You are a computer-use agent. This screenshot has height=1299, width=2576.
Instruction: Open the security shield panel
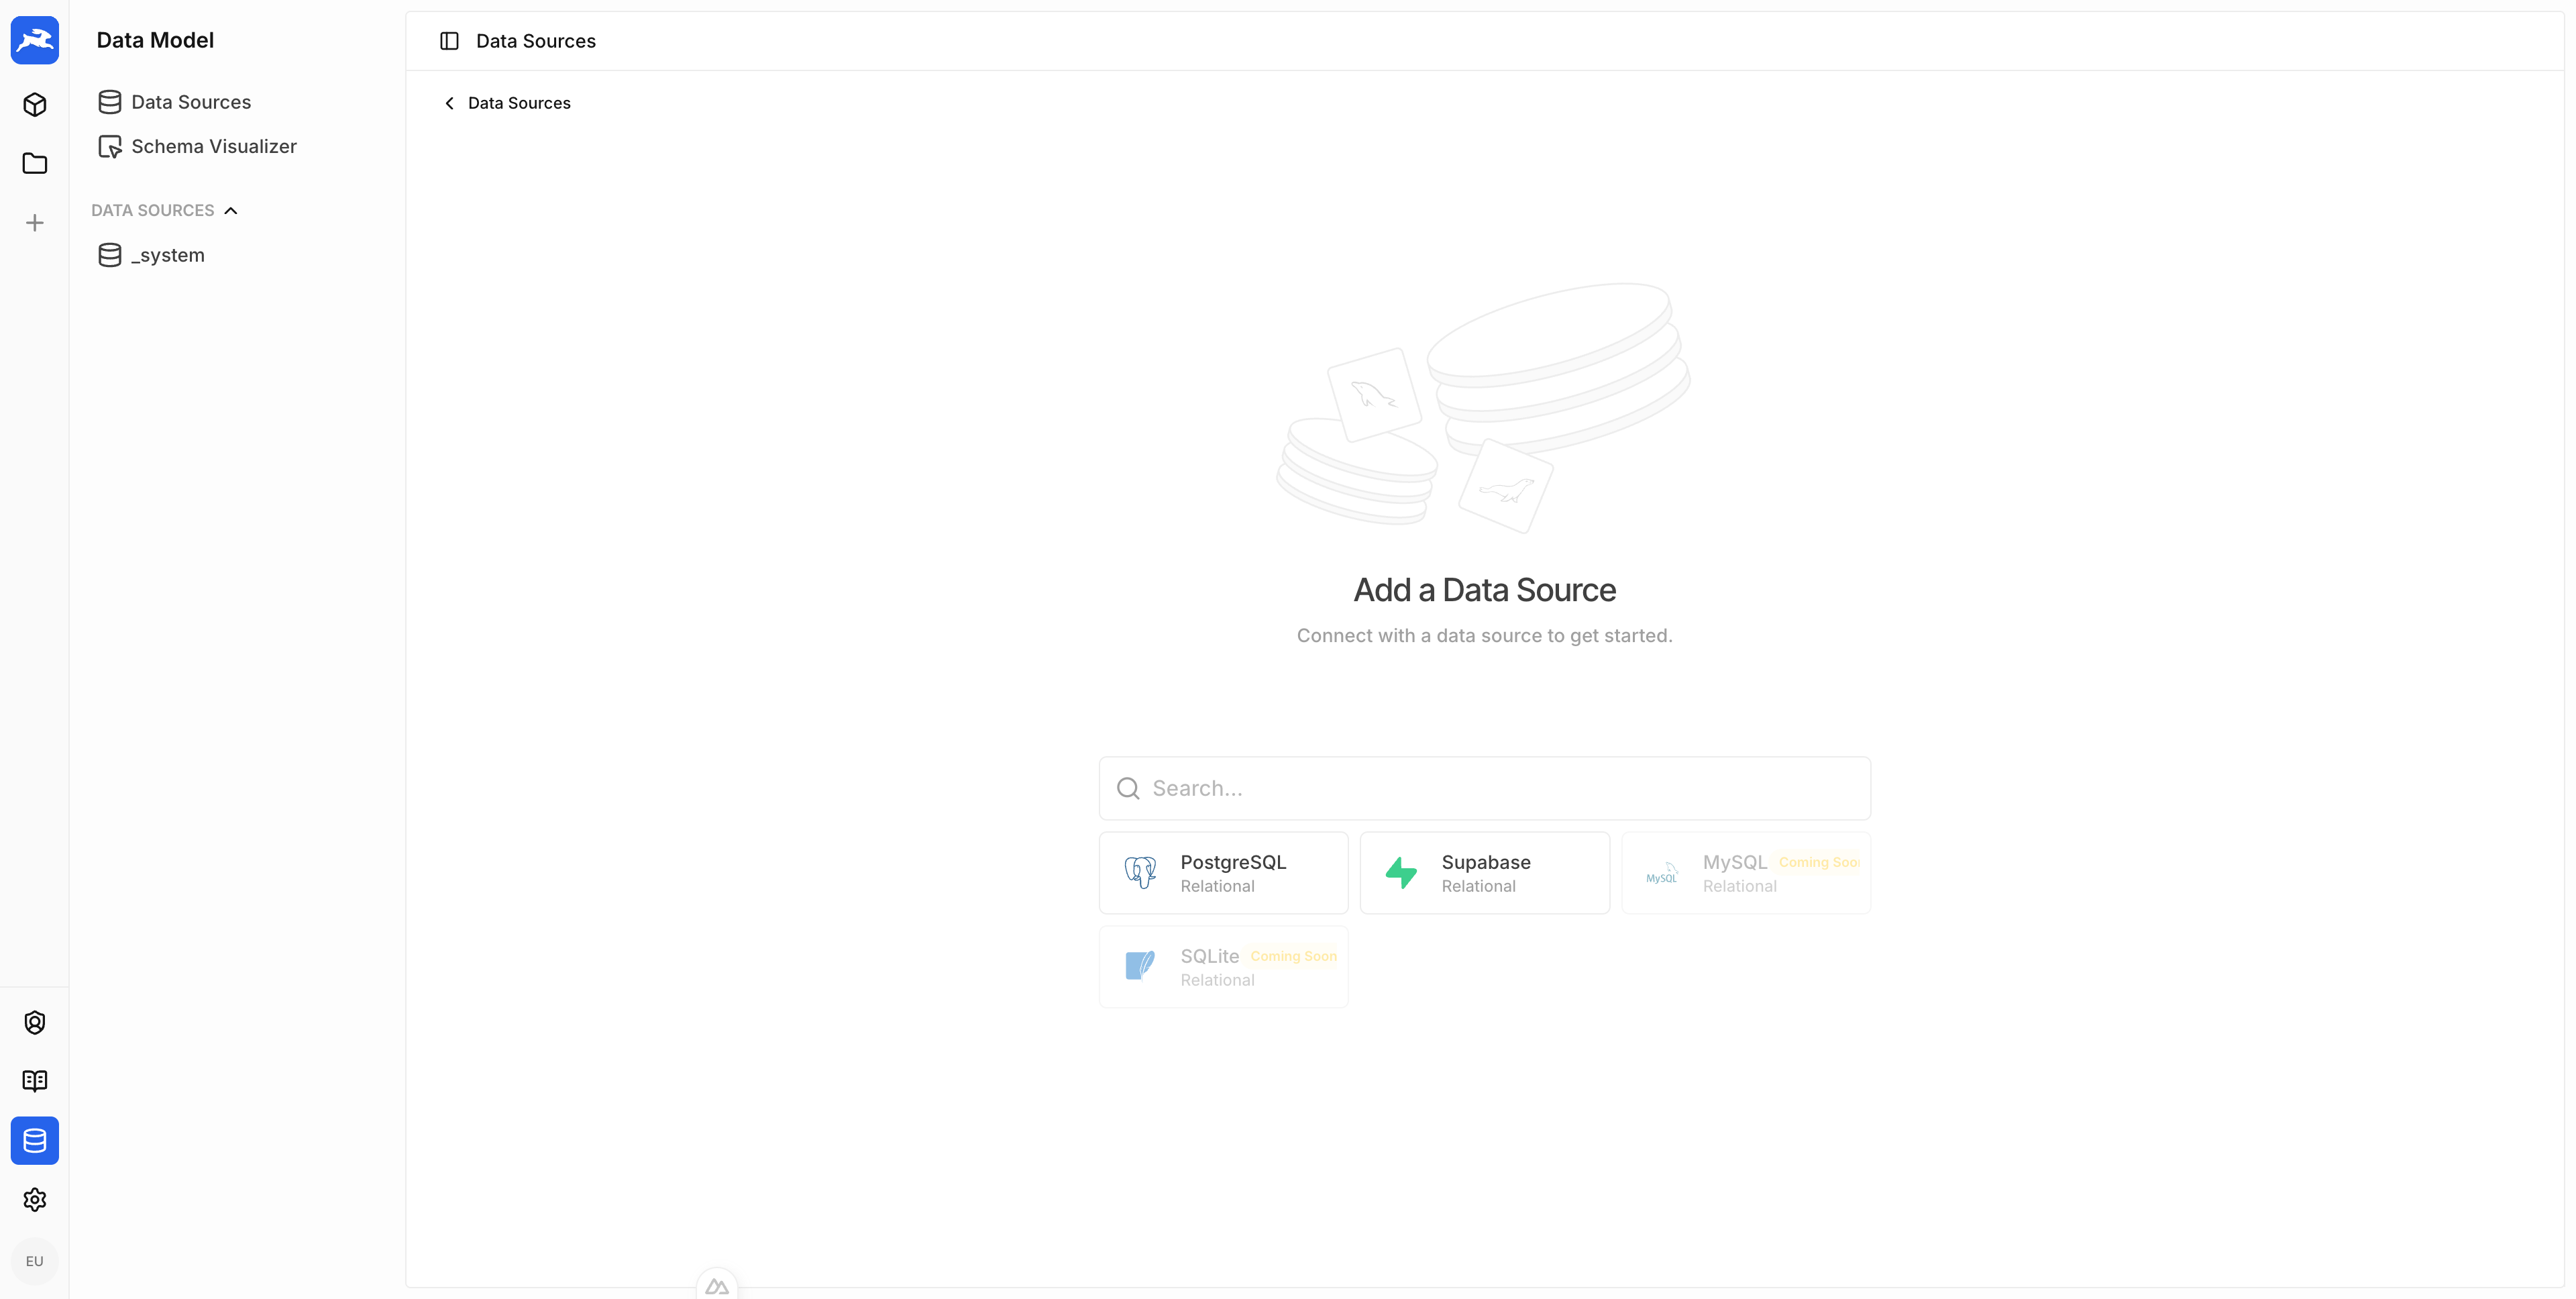point(35,1021)
